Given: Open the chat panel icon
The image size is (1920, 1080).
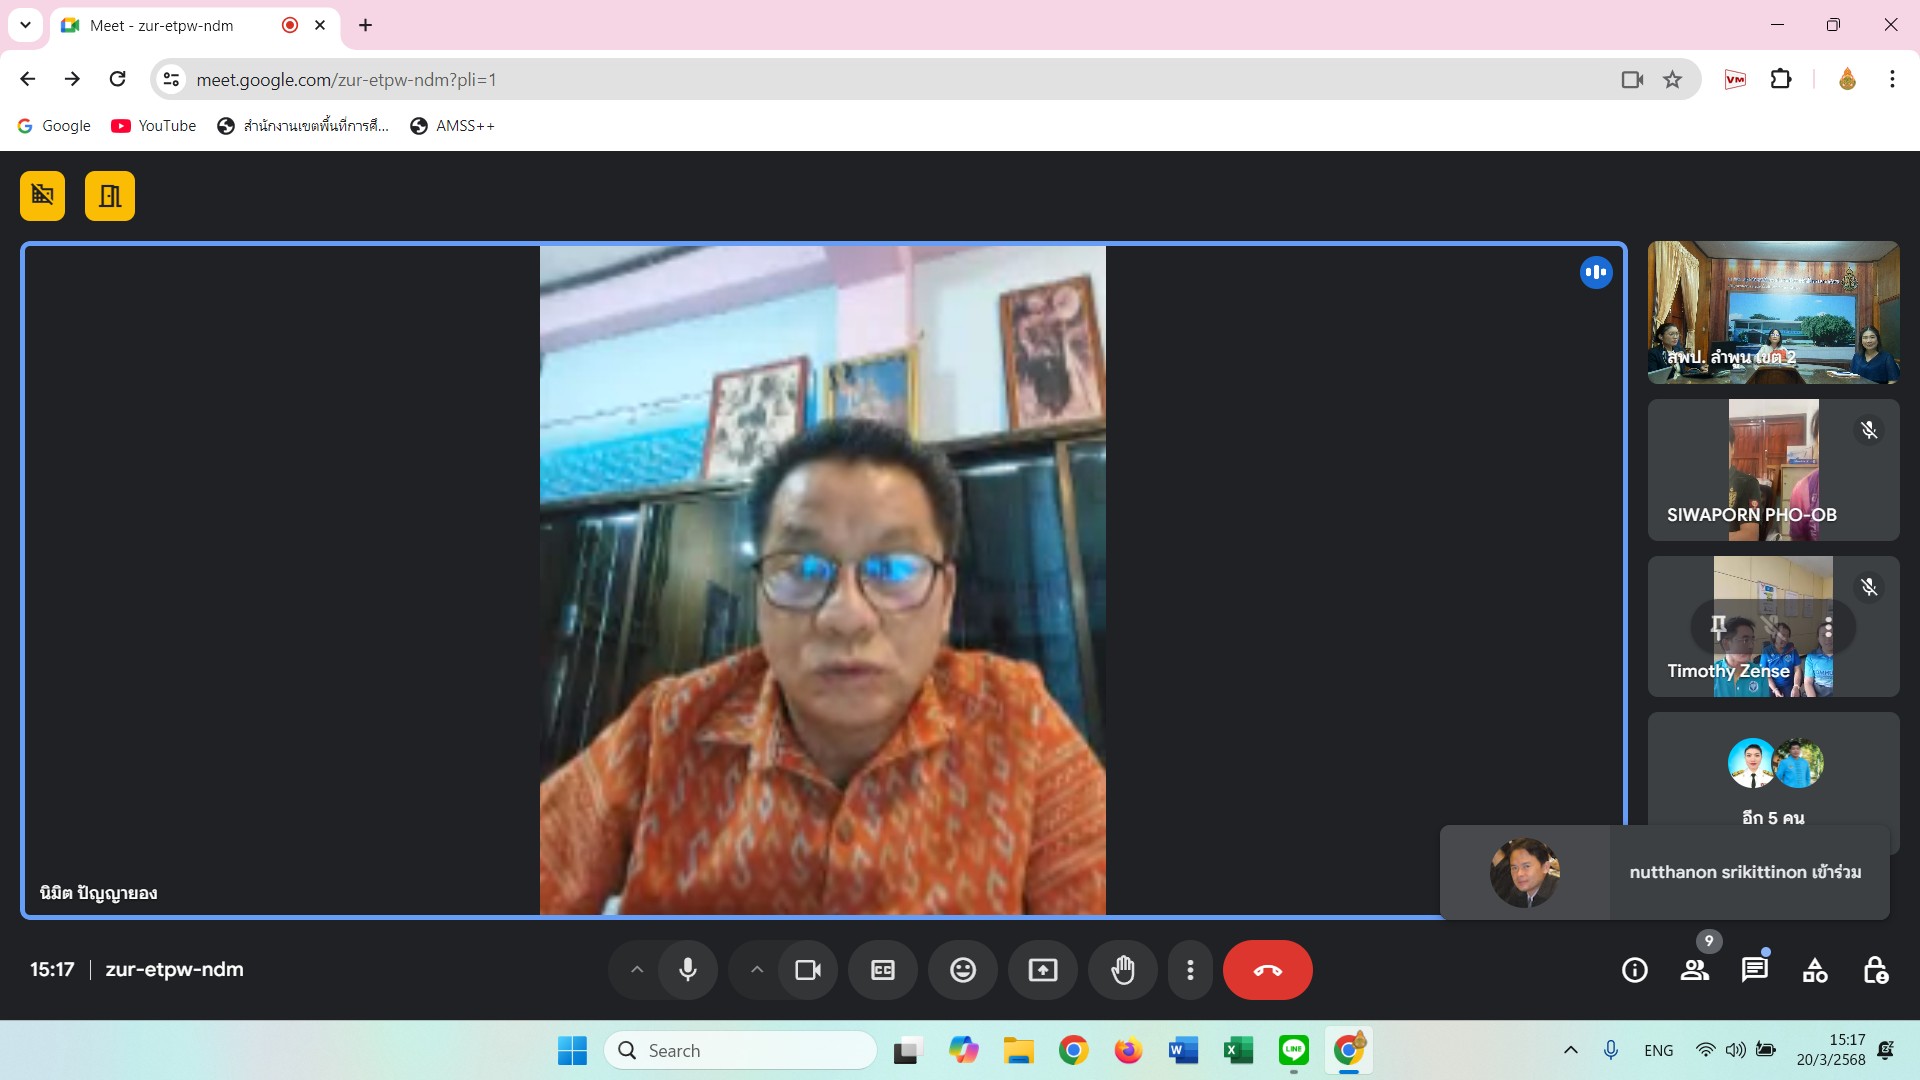Looking at the screenshot, I should pyautogui.click(x=1754, y=970).
